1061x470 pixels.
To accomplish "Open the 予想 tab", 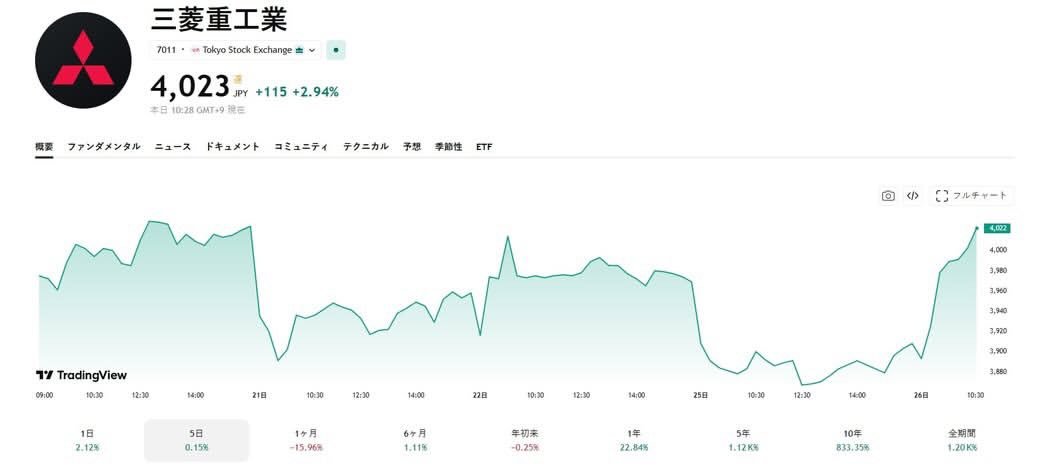I will [412, 147].
